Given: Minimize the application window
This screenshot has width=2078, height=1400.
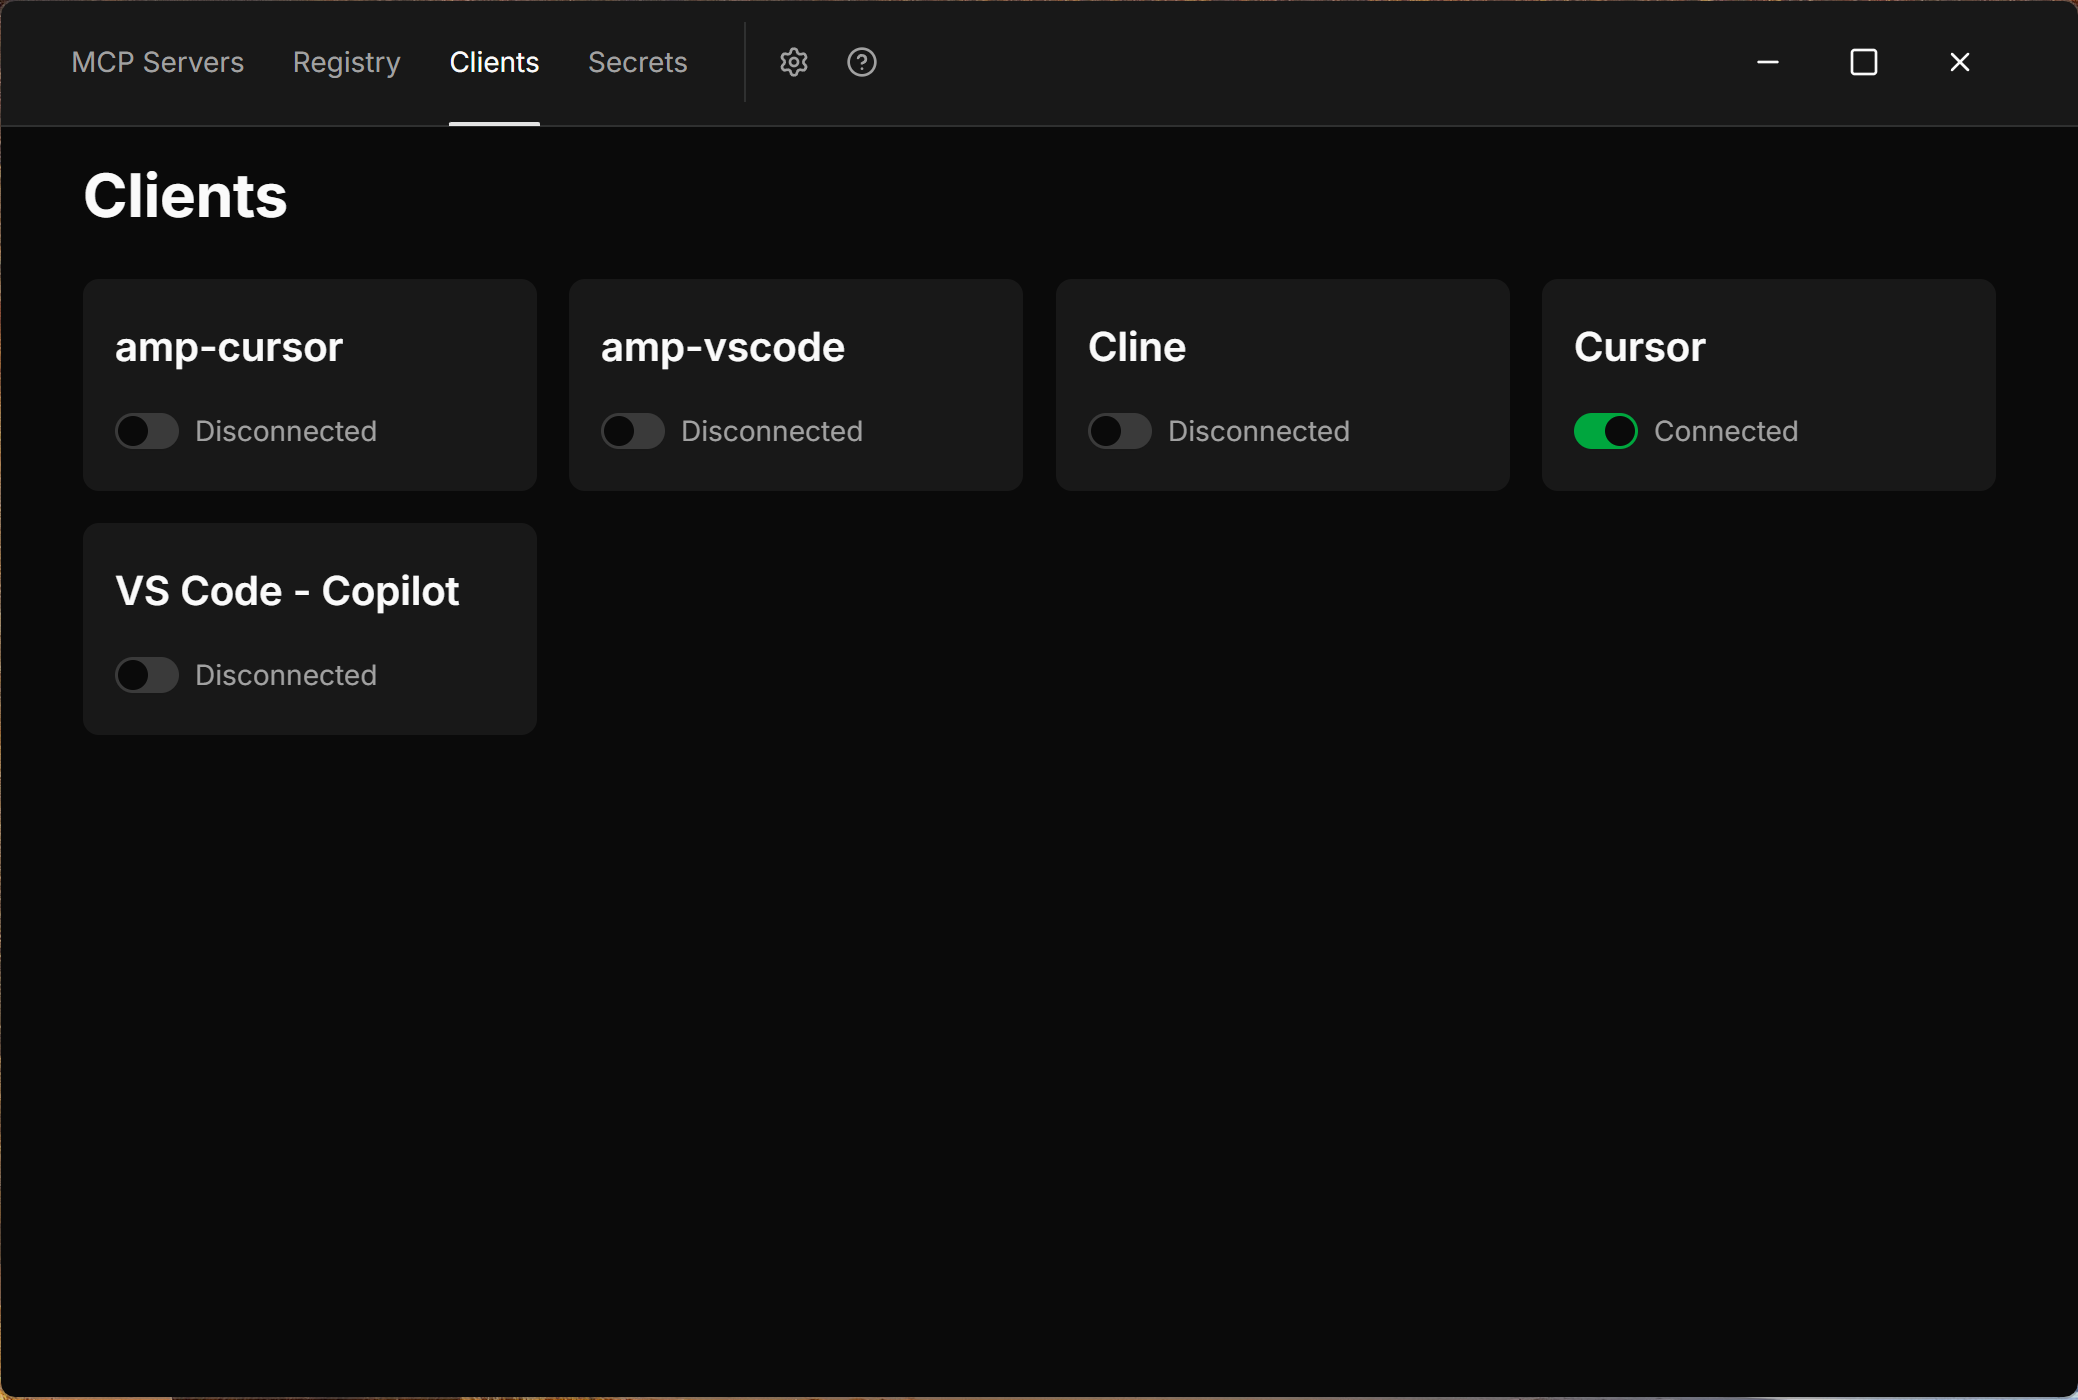Looking at the screenshot, I should point(1766,62).
